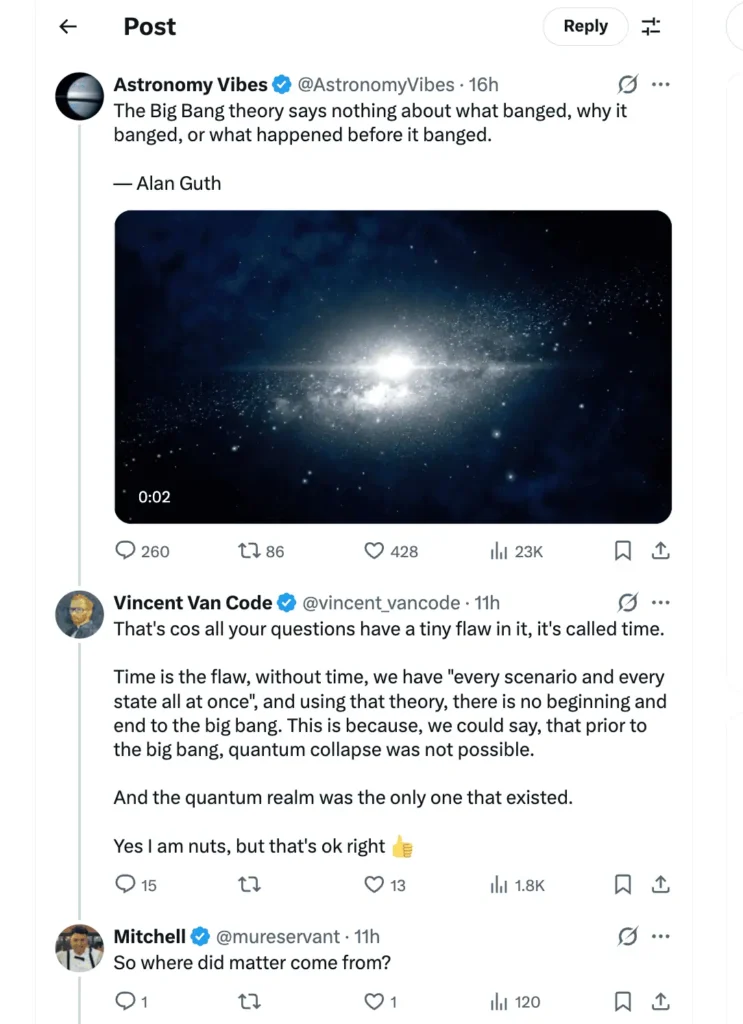
Task: Bookmark the Astronomy Vibes post
Action: click(x=622, y=551)
